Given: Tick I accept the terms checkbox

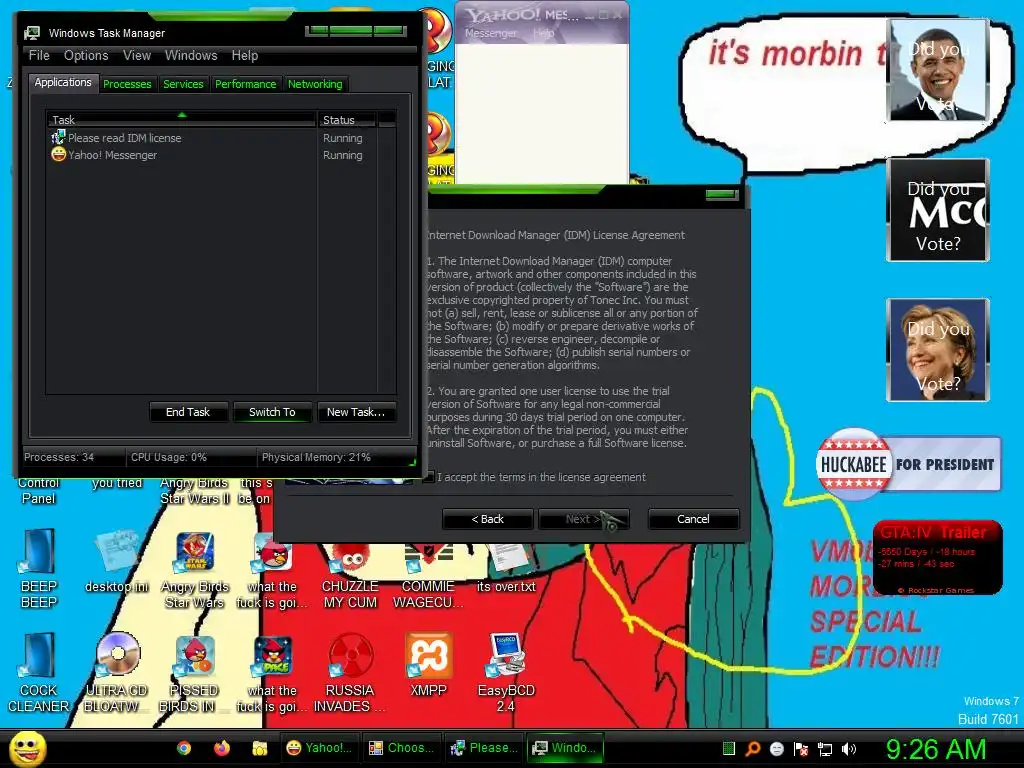Looking at the screenshot, I should [x=428, y=477].
